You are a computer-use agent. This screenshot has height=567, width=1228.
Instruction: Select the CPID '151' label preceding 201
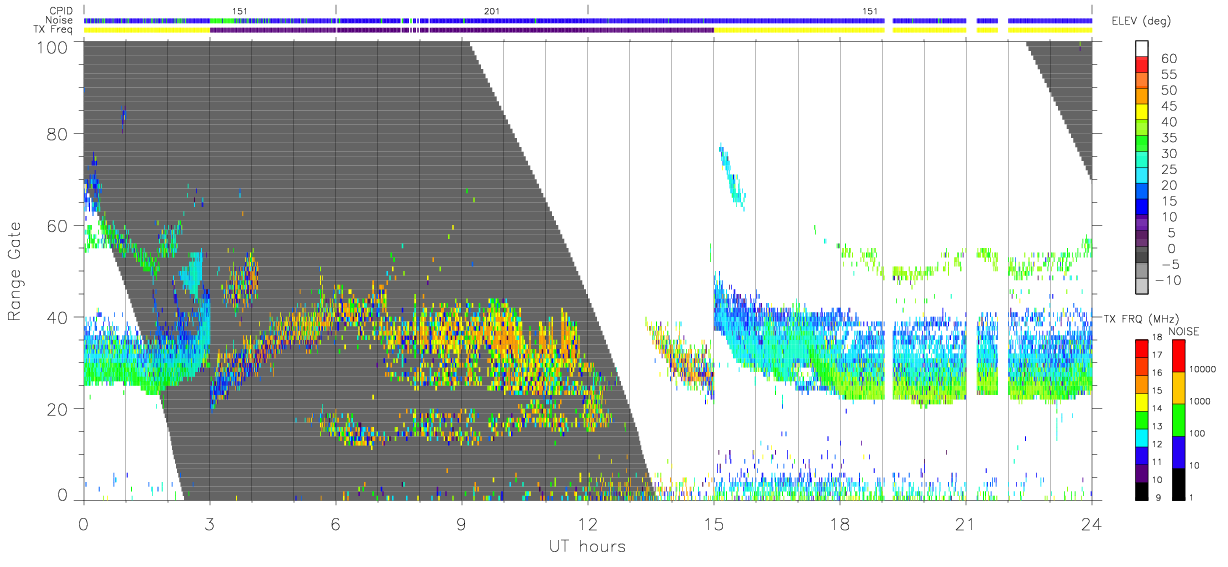(239, 10)
